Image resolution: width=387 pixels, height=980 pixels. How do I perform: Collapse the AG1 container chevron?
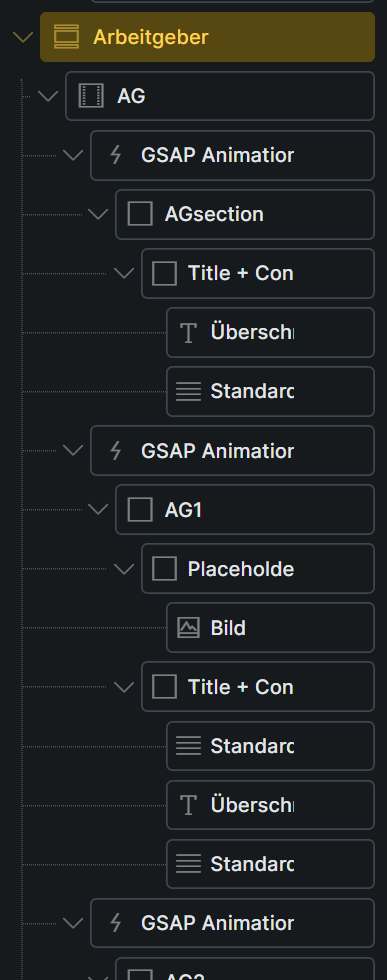coord(98,509)
